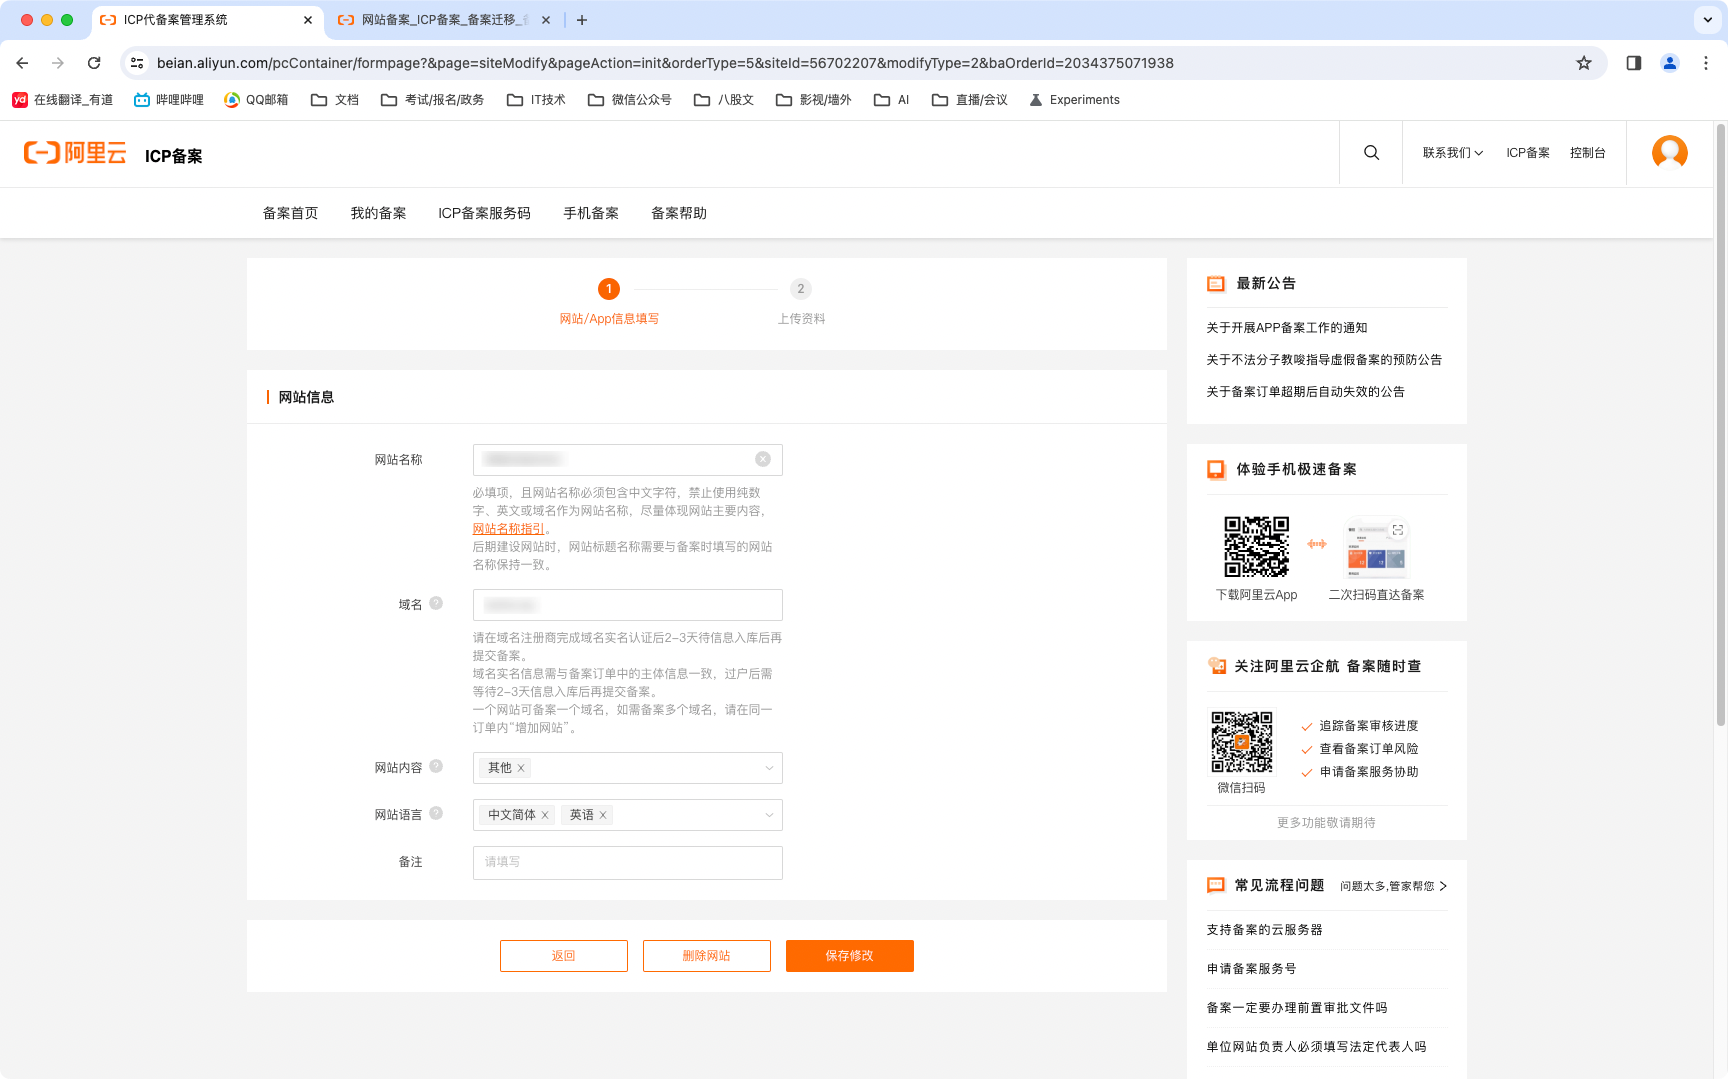Open ICP备案服务码 navigation item
Viewport: 1728px width, 1079px height.
(x=484, y=213)
